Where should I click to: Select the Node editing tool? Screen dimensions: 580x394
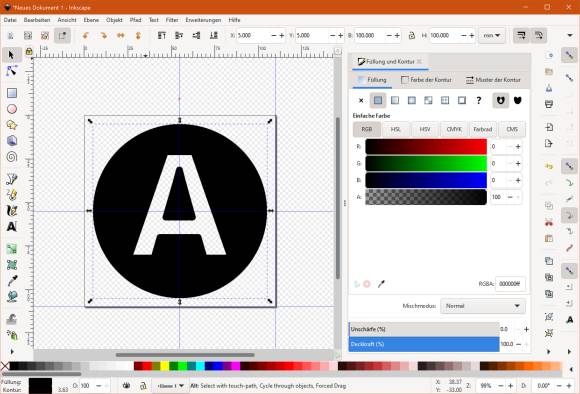(11, 71)
